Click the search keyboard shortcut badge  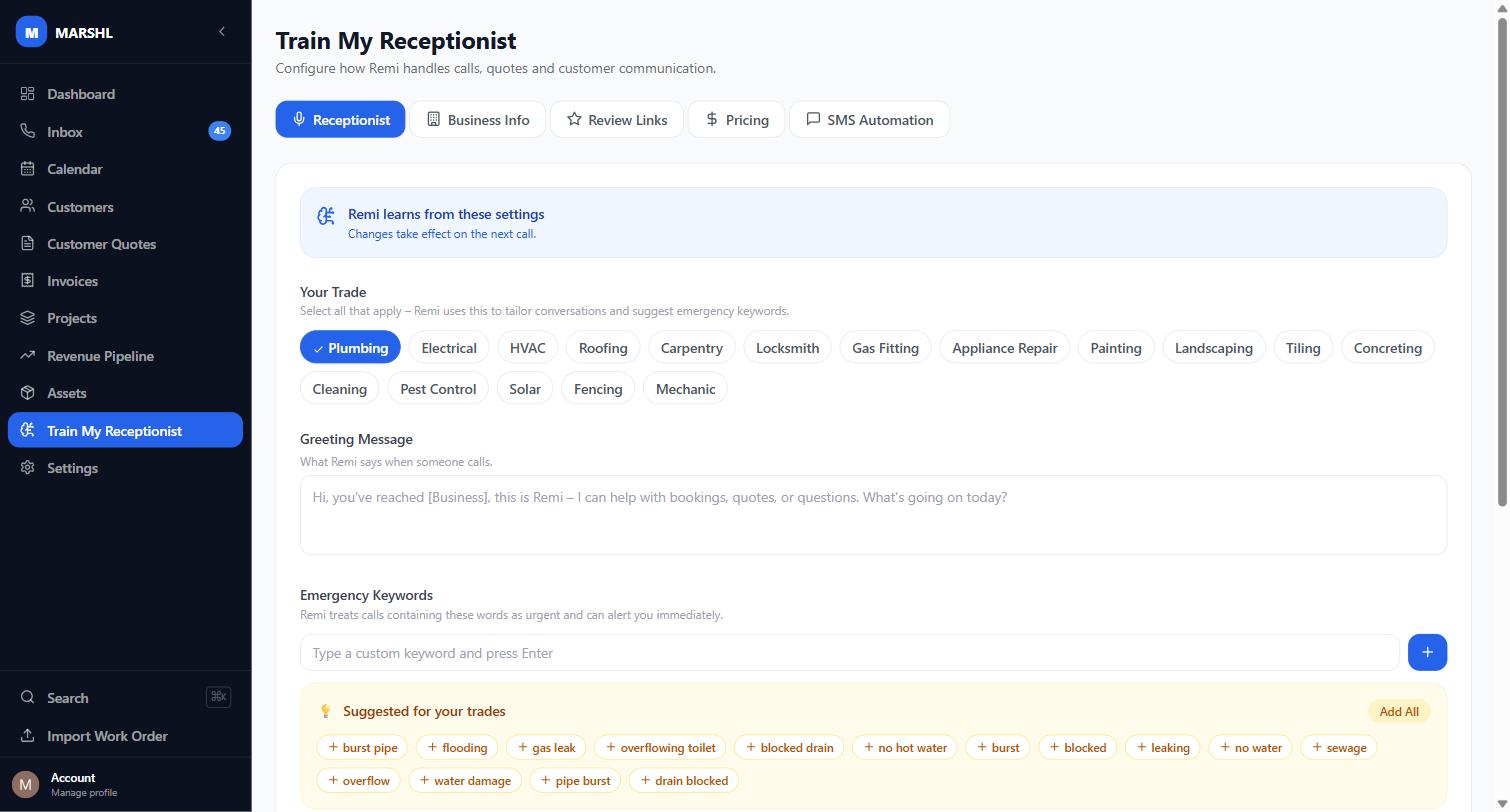[218, 697]
